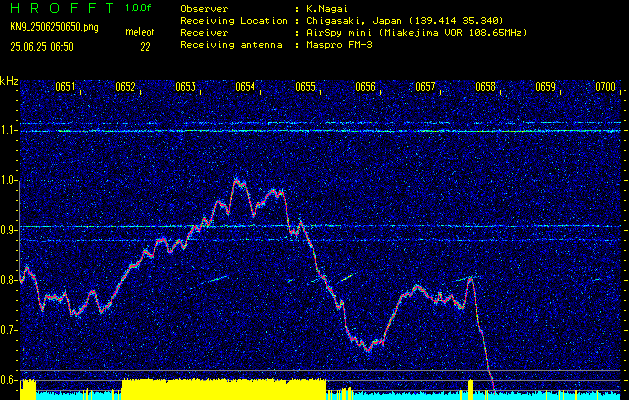Click the HROFFT title text

(x=62, y=8)
